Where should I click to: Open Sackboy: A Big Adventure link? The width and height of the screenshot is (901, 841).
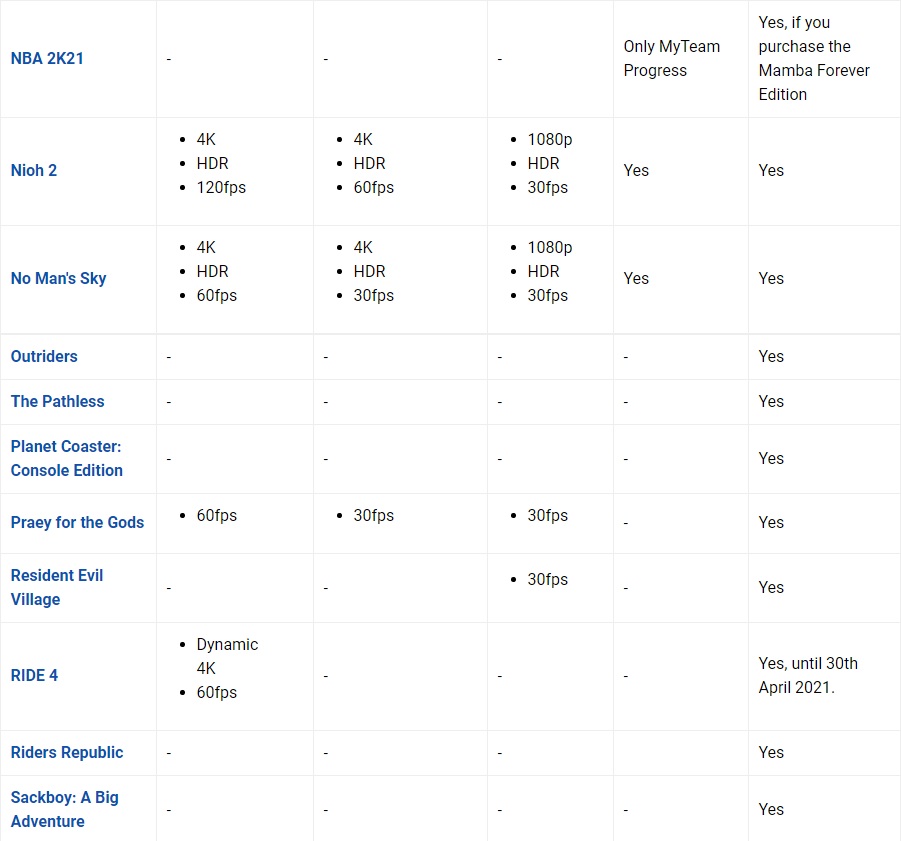64,809
